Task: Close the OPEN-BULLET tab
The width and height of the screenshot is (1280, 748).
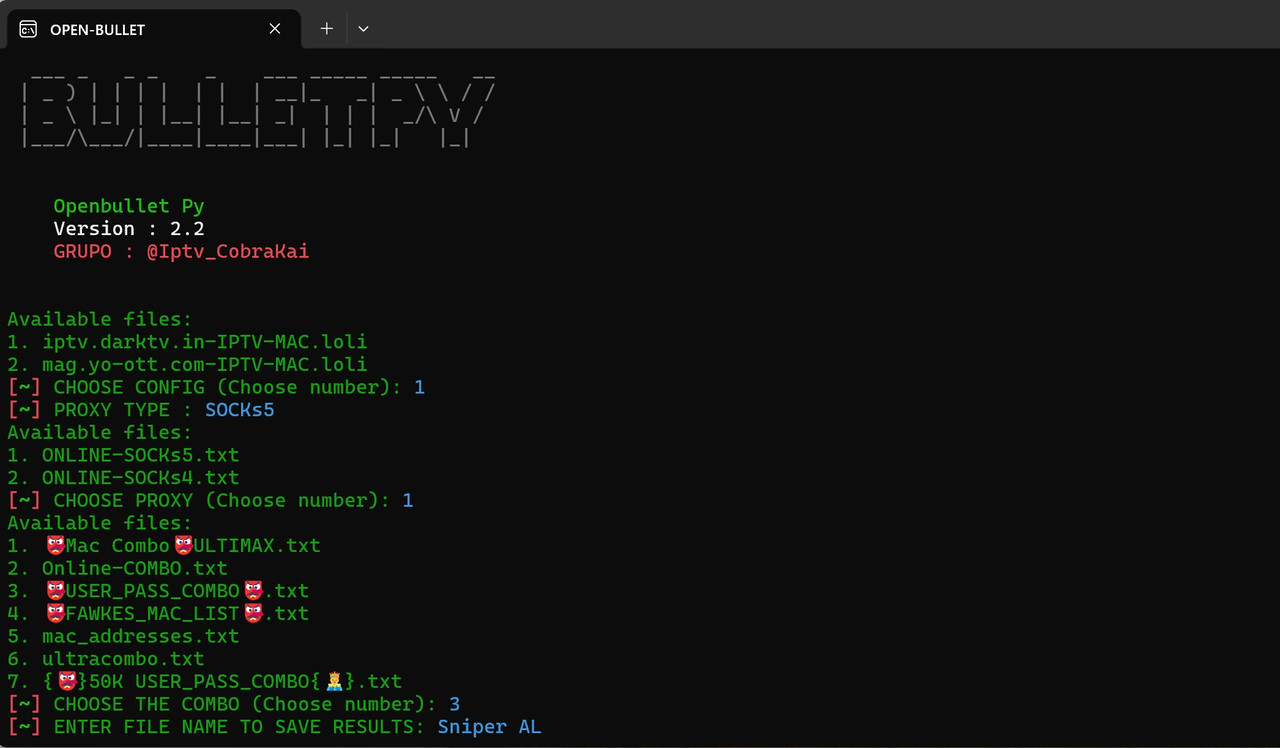Action: 275,29
